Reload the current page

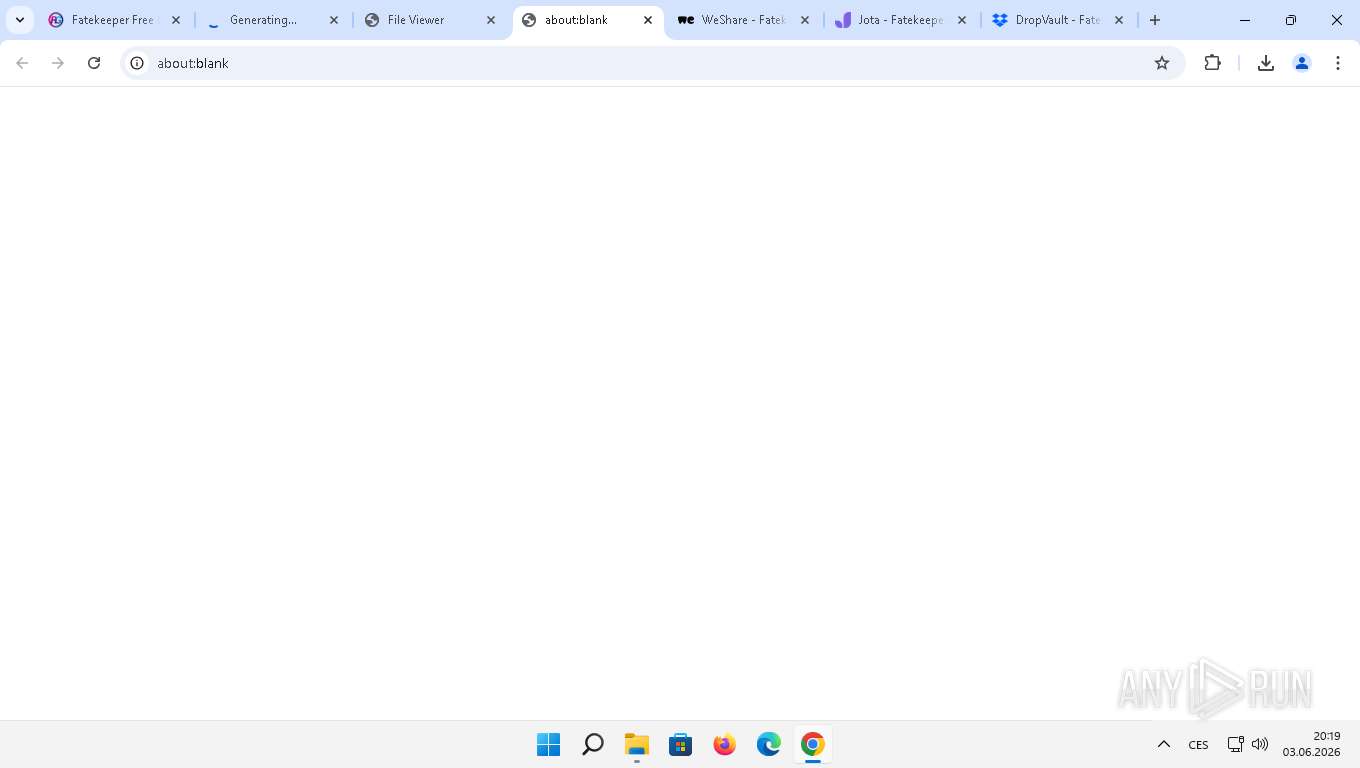point(94,63)
